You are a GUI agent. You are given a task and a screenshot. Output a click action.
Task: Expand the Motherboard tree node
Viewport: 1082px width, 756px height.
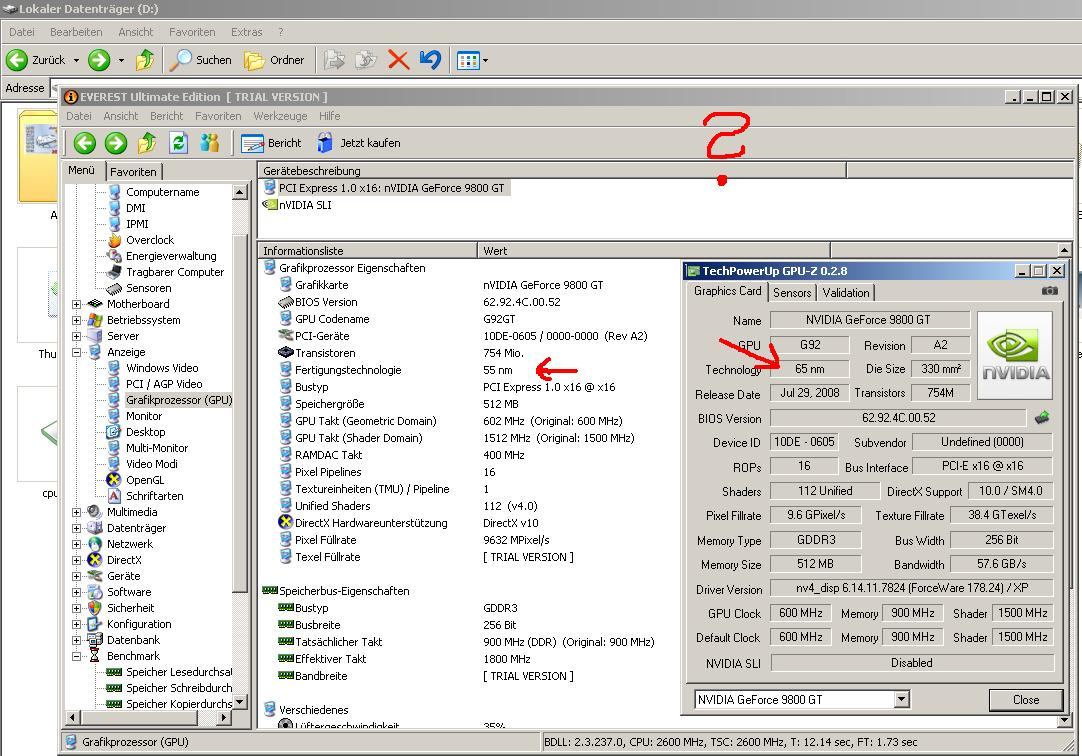(77, 304)
